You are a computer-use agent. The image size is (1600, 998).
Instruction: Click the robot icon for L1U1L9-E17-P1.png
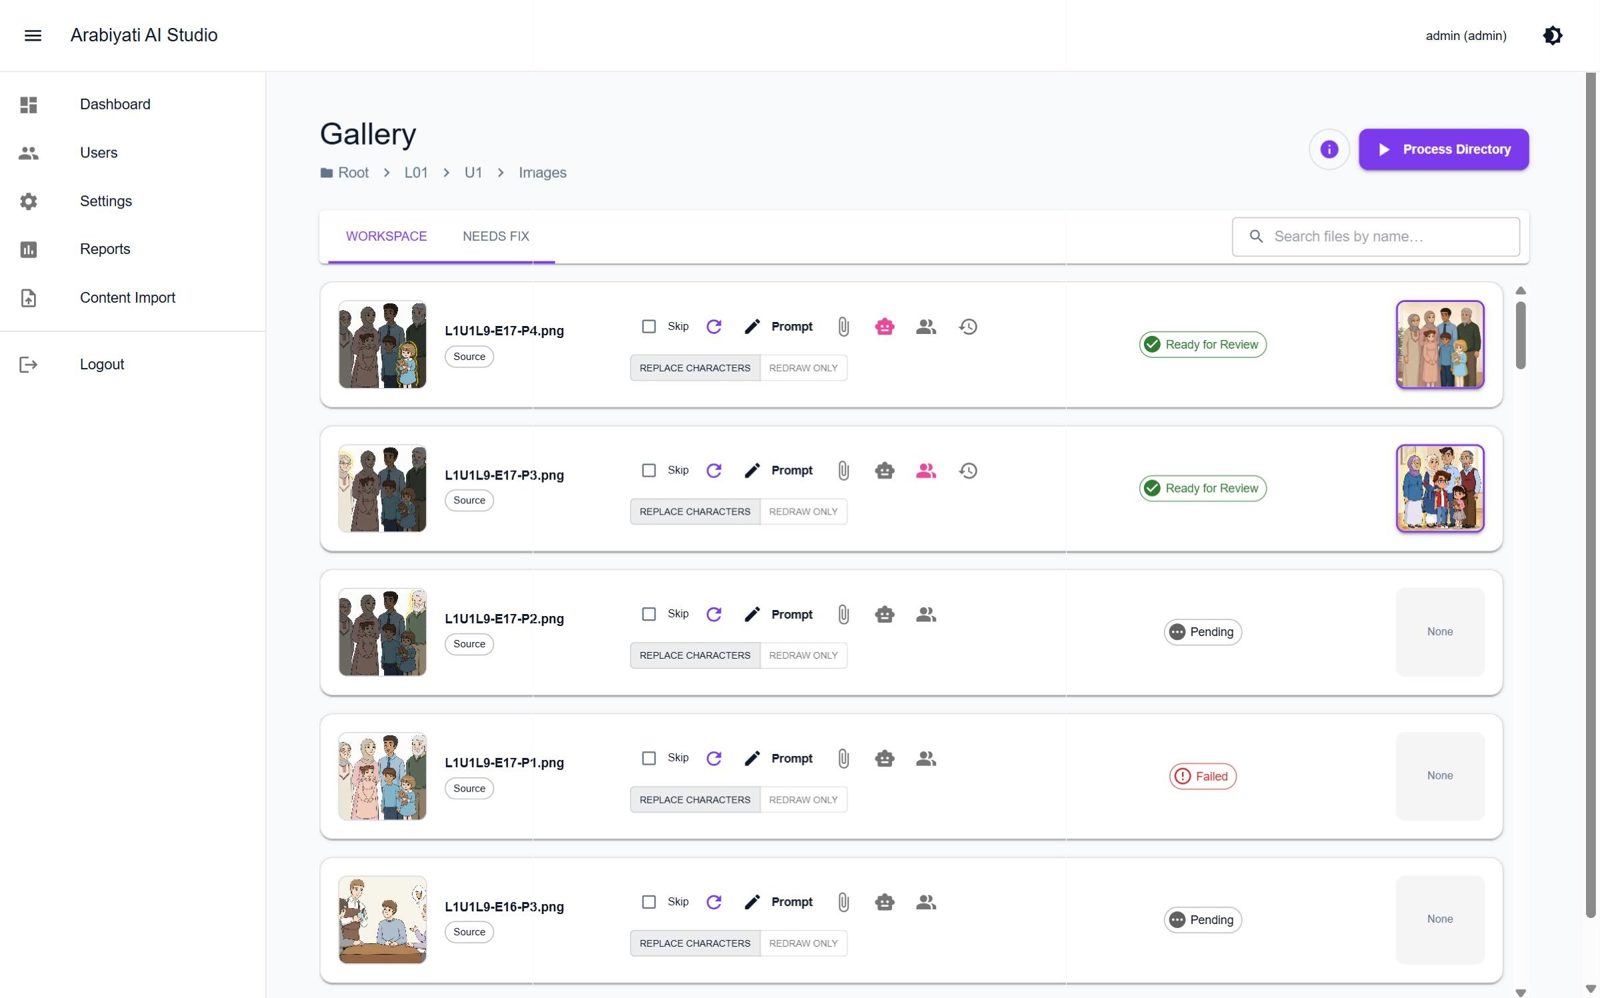point(885,759)
